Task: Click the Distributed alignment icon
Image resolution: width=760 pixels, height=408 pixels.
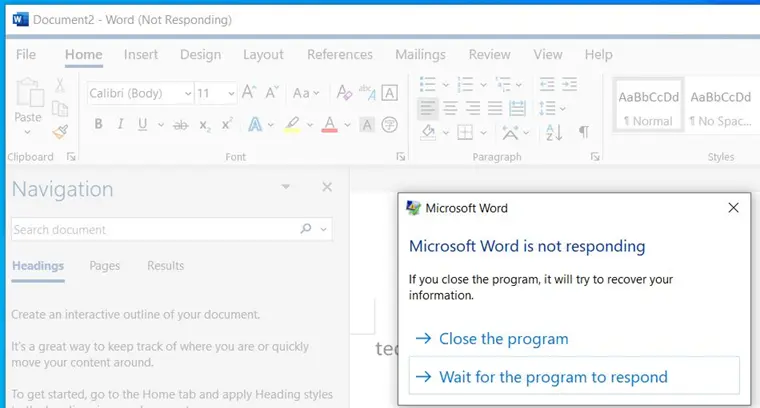Action: [x=517, y=108]
